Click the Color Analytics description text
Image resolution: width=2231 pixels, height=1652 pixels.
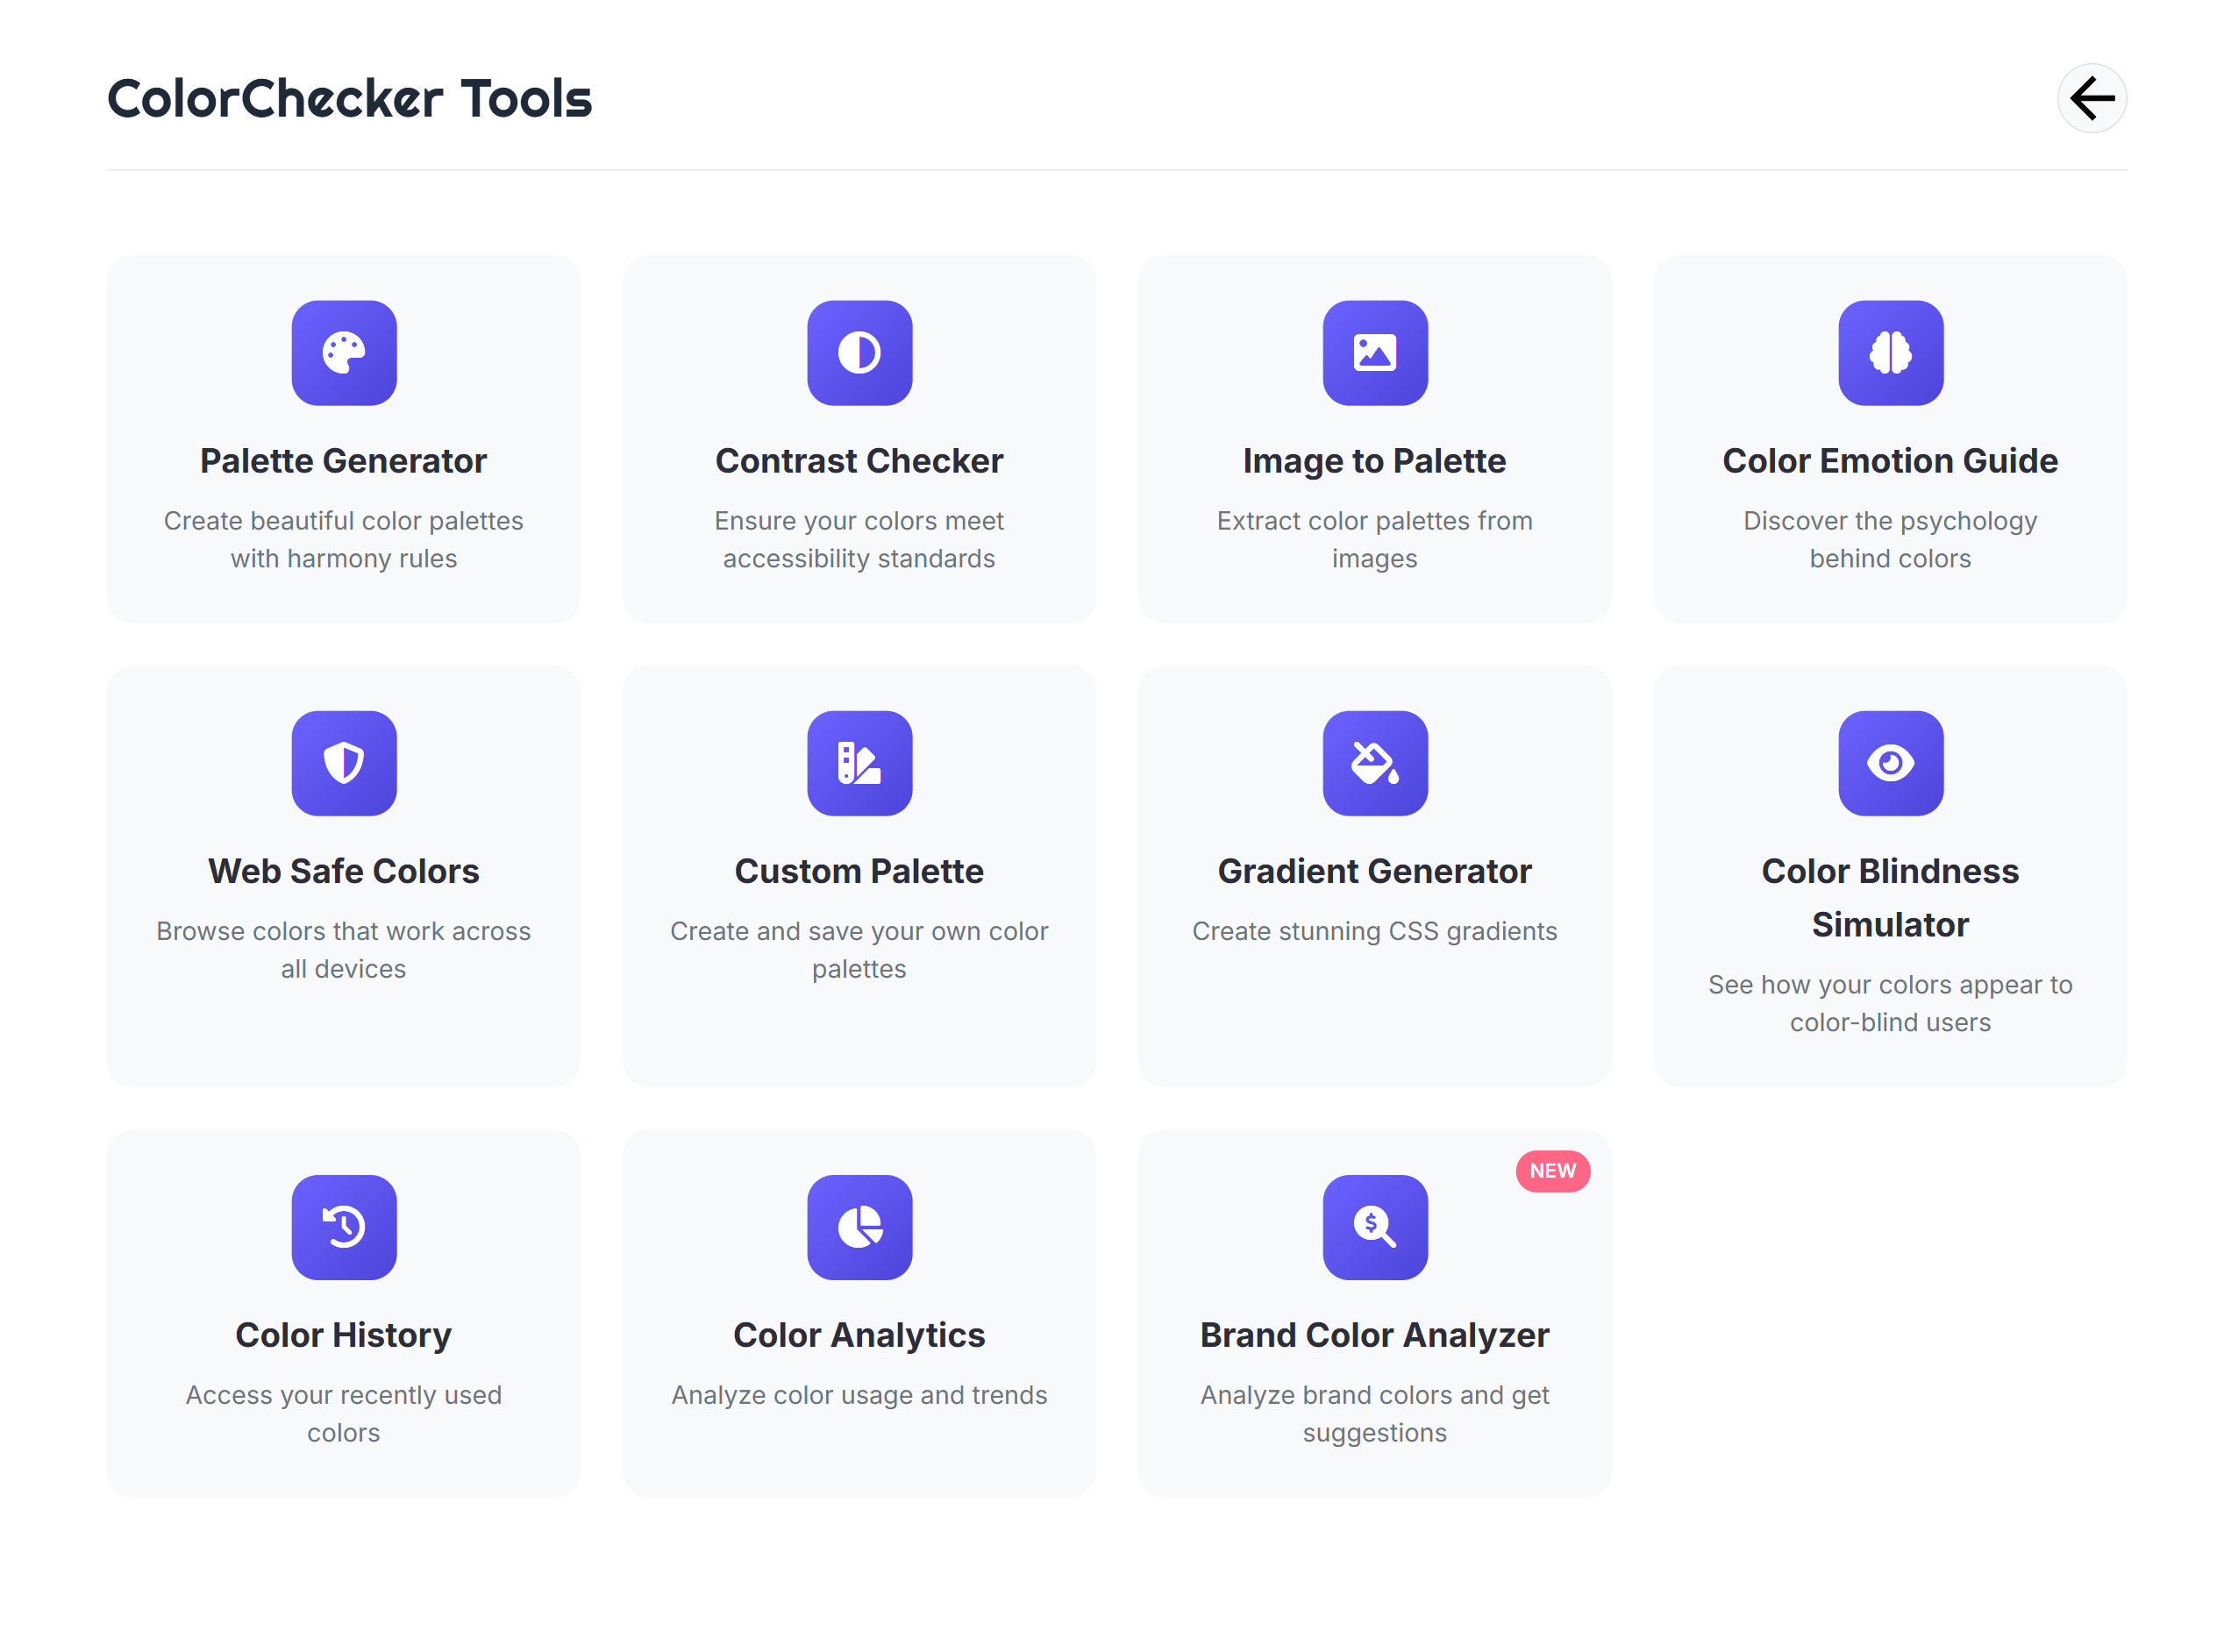[x=859, y=1395]
